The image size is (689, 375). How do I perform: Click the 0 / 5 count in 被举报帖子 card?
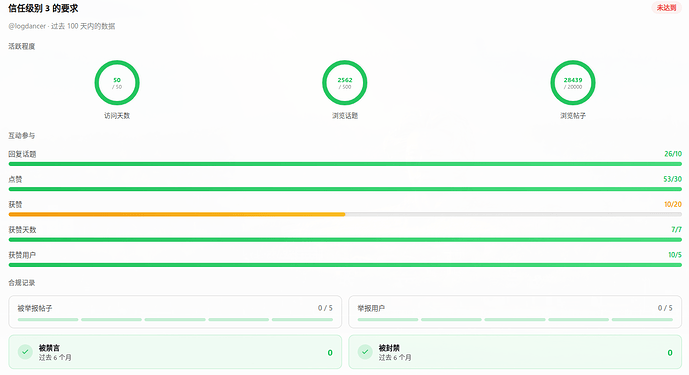[x=325, y=308]
